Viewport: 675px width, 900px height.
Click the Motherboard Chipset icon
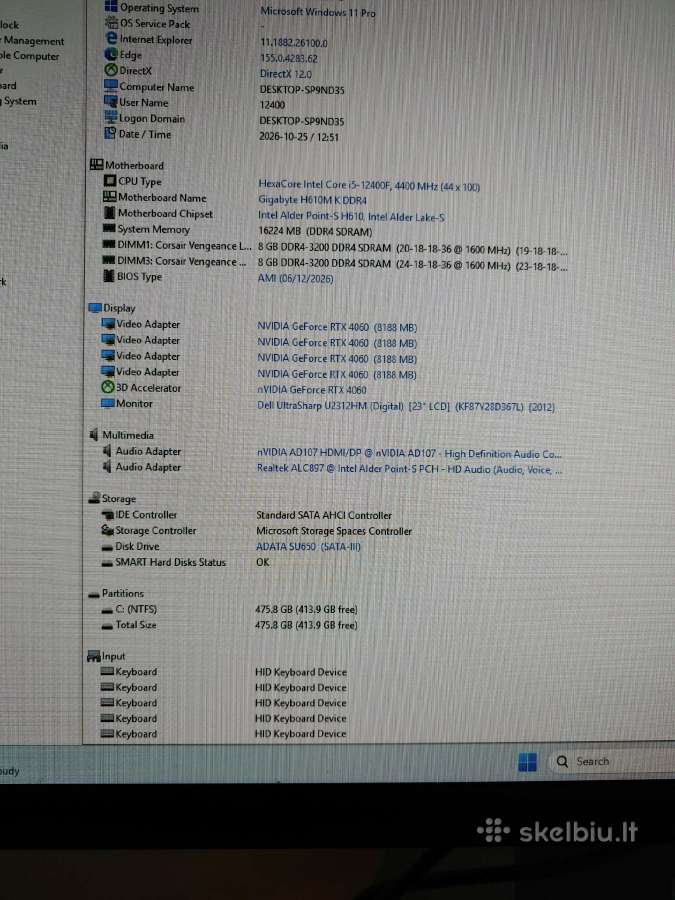(110, 213)
